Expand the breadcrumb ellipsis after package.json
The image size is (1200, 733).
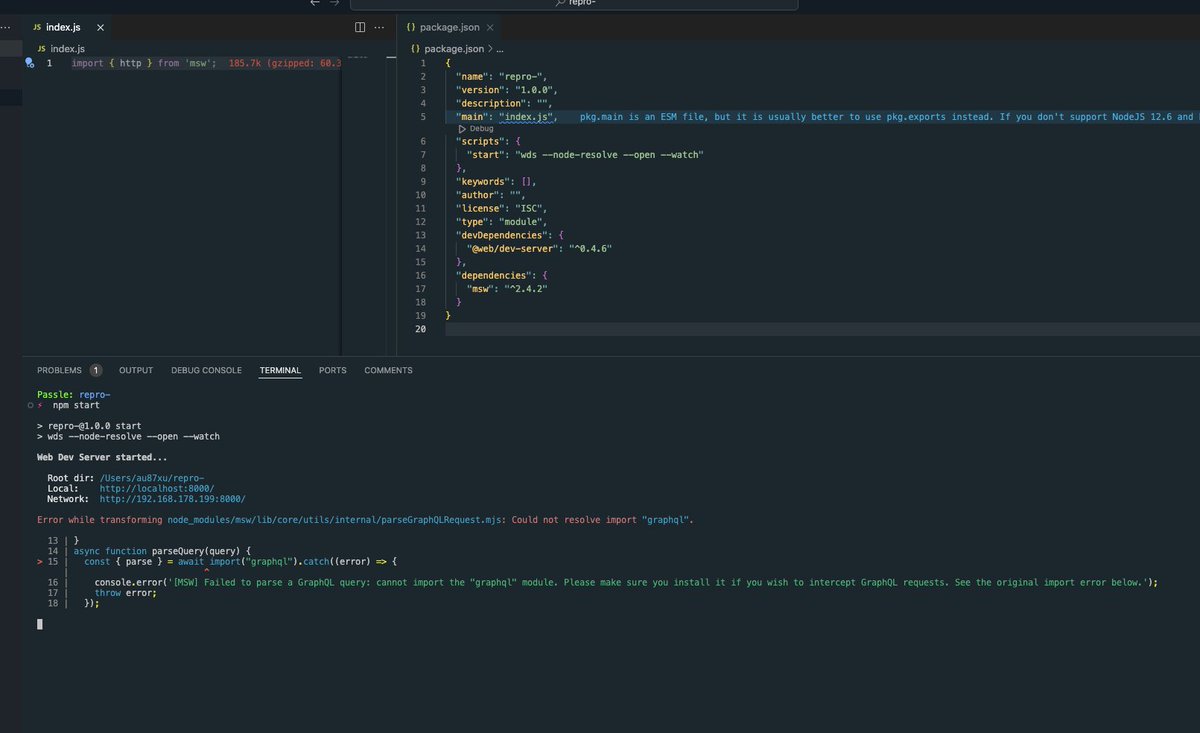501,48
